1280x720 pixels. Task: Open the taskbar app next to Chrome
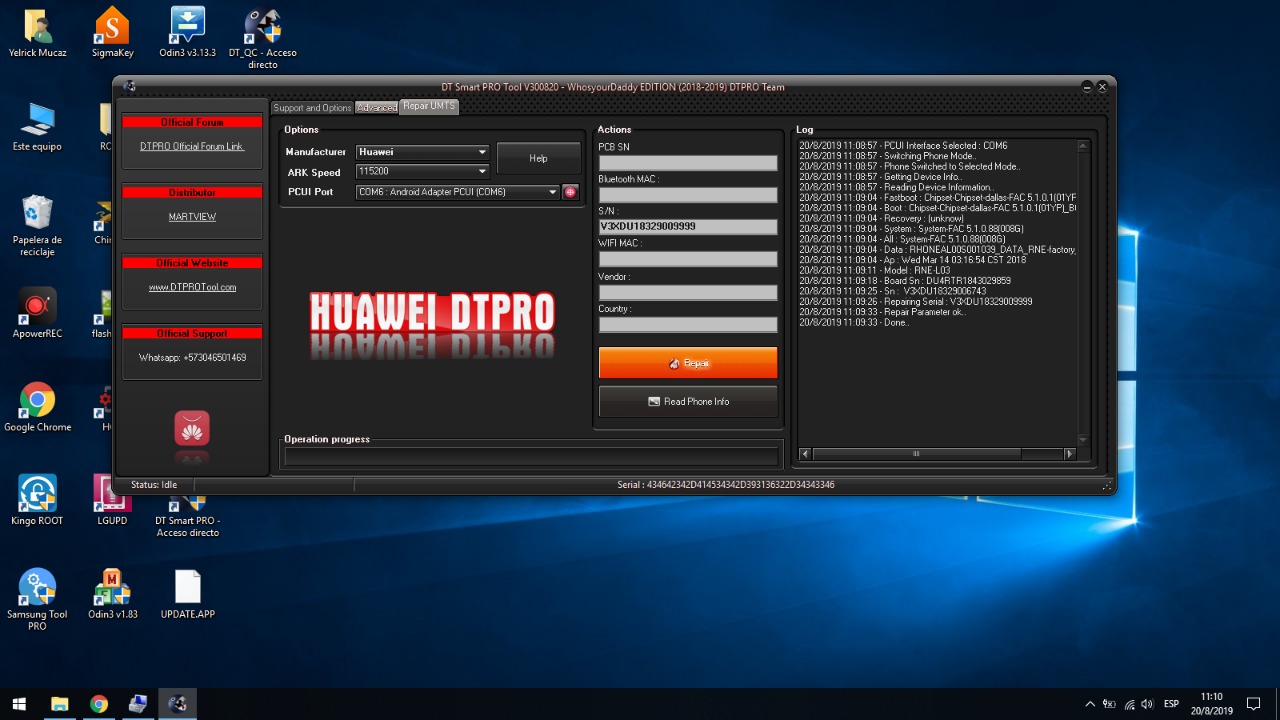pyautogui.click(x=138, y=704)
